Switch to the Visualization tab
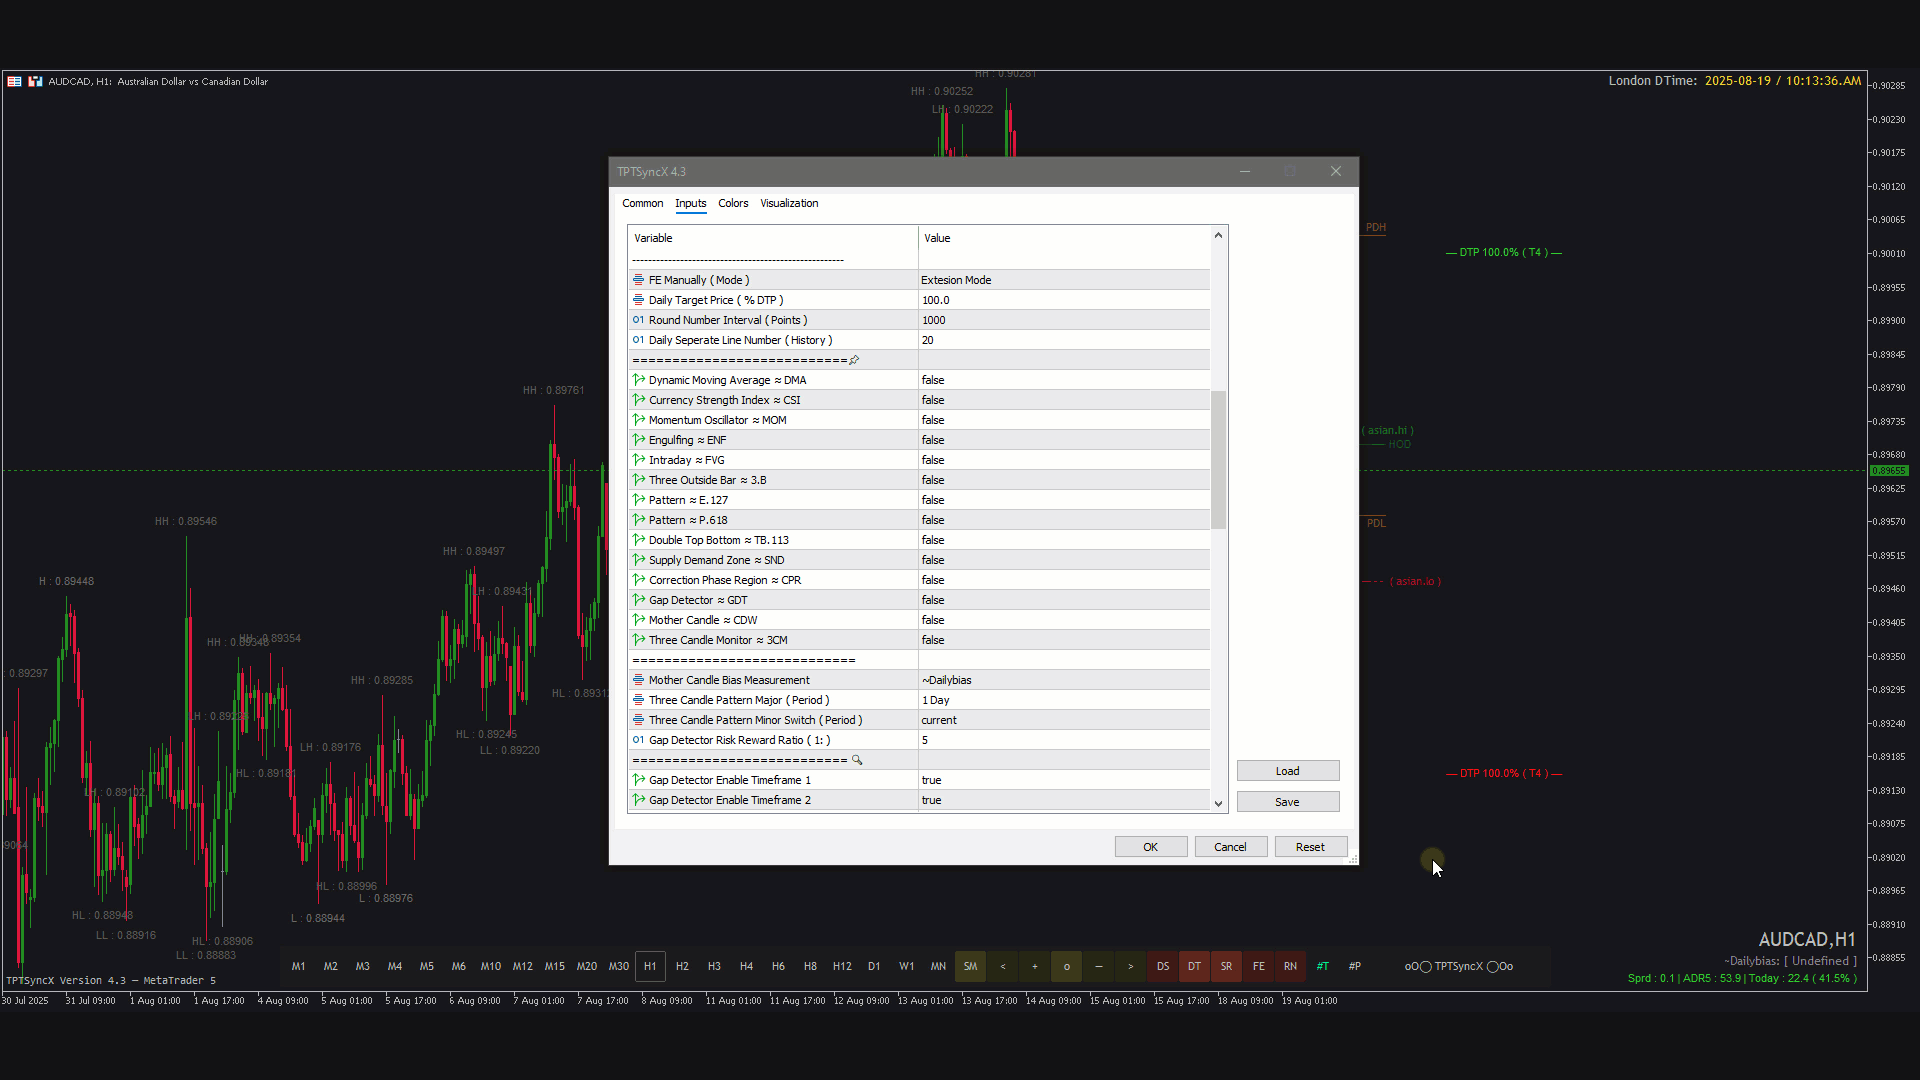The height and width of the screenshot is (1080, 1920). (789, 203)
